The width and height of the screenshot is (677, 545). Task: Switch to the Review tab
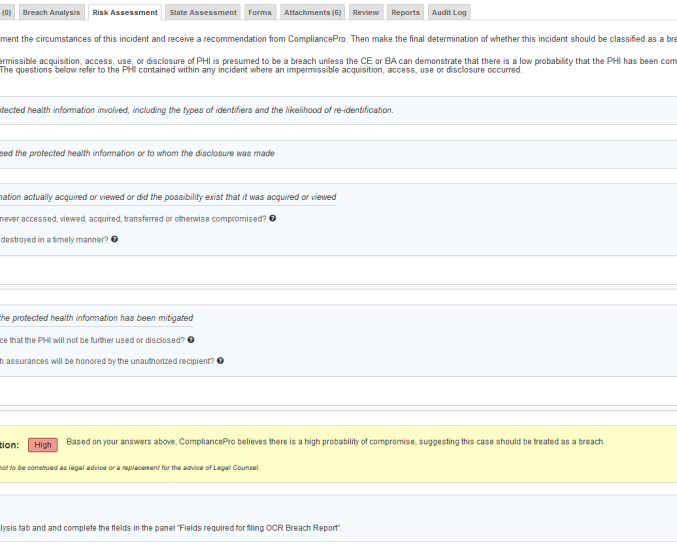pos(365,12)
